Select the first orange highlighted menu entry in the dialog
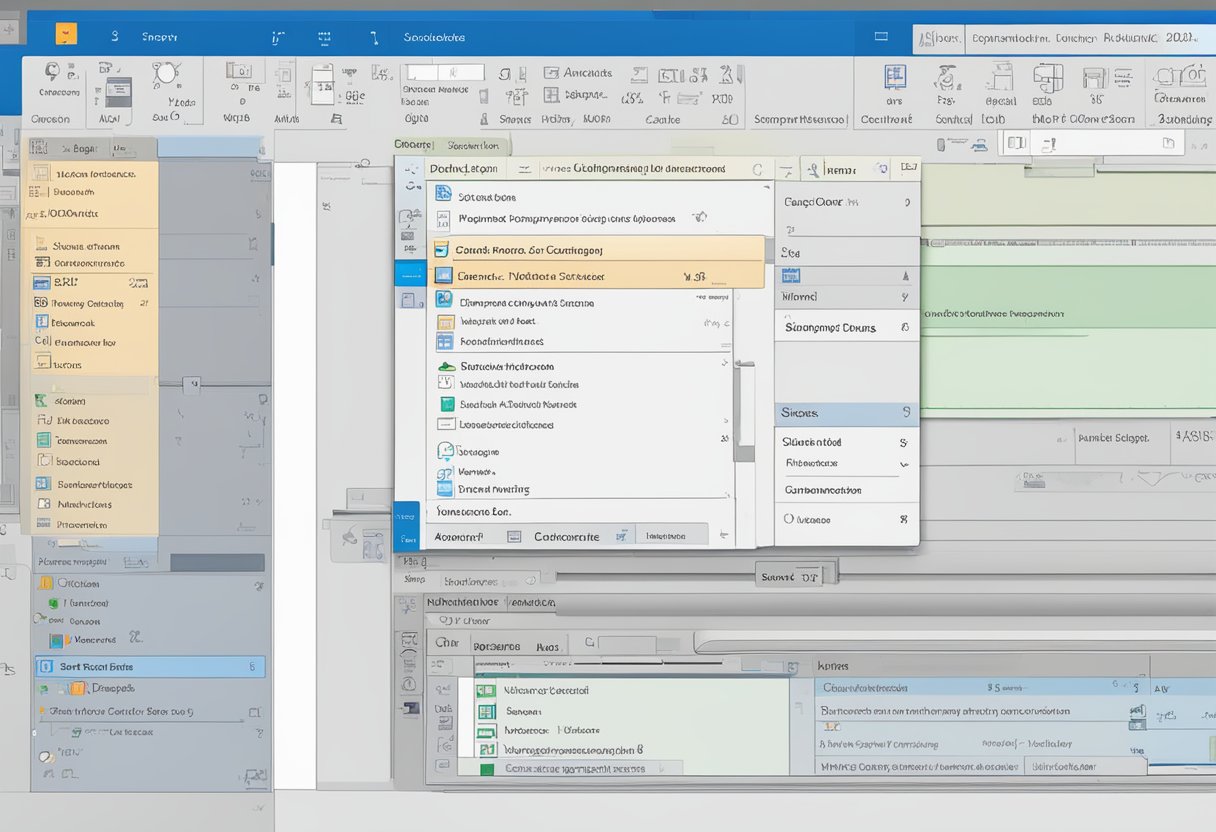This screenshot has height=832, width=1216. click(598, 249)
